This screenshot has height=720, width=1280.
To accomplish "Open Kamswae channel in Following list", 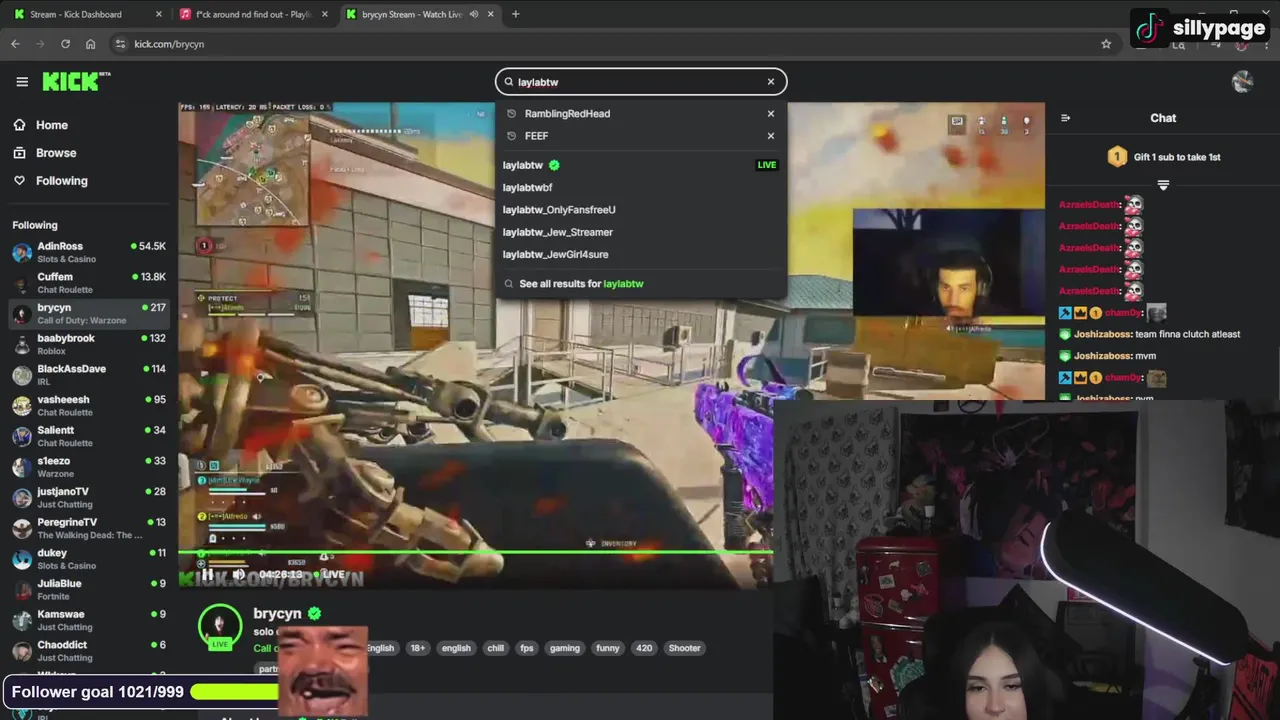I will click(88, 620).
